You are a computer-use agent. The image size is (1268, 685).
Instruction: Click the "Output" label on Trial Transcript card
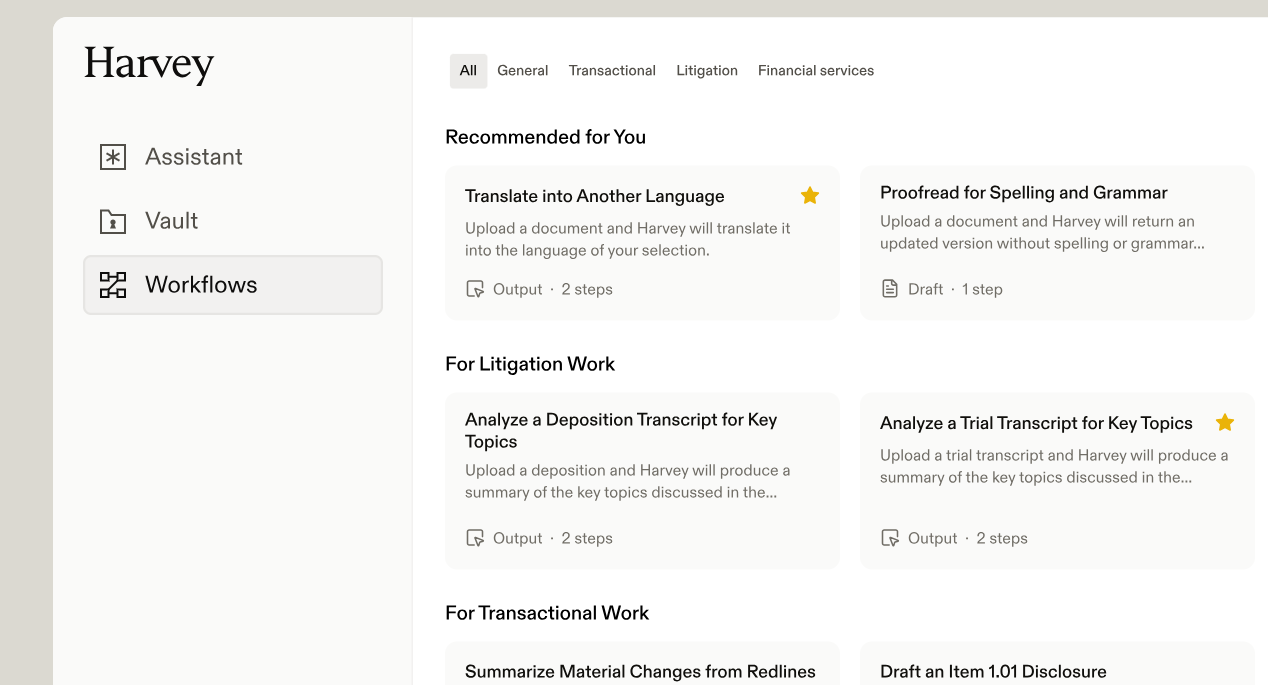tap(932, 538)
